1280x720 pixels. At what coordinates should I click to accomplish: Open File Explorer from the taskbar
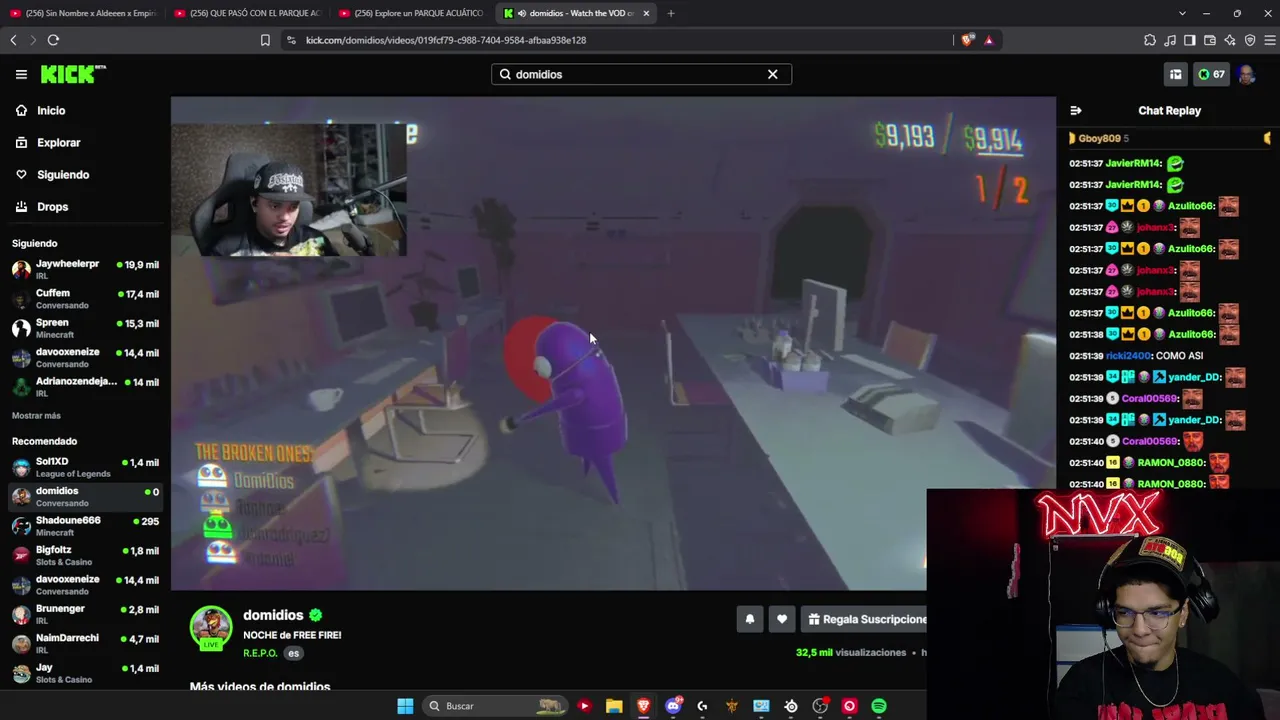coord(614,706)
